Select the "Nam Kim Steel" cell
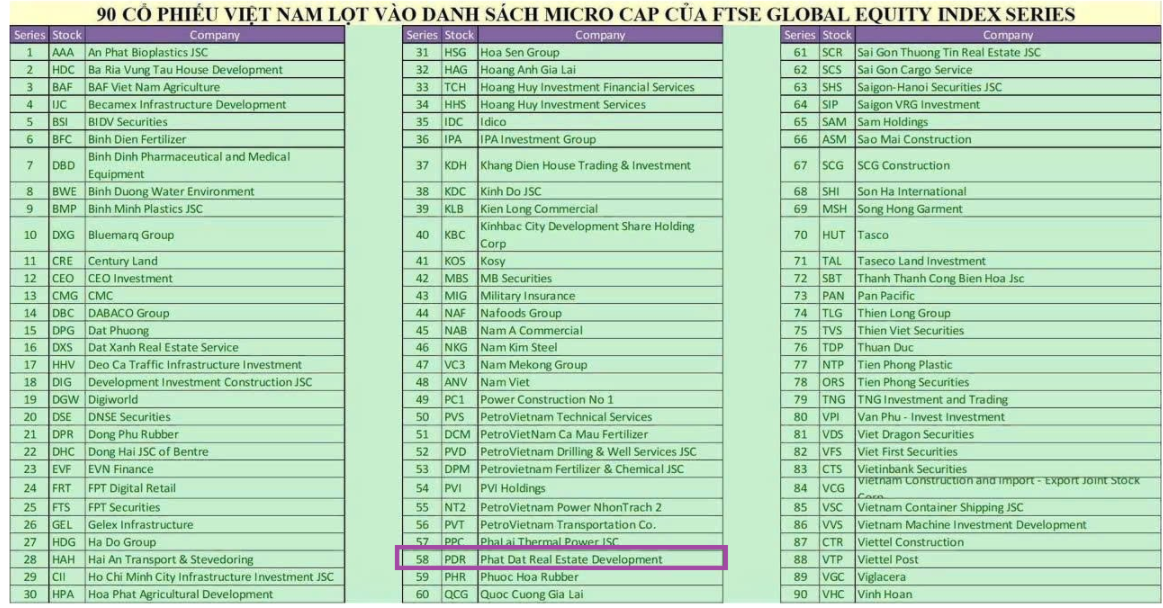The height and width of the screenshot is (608, 1163). tap(599, 347)
